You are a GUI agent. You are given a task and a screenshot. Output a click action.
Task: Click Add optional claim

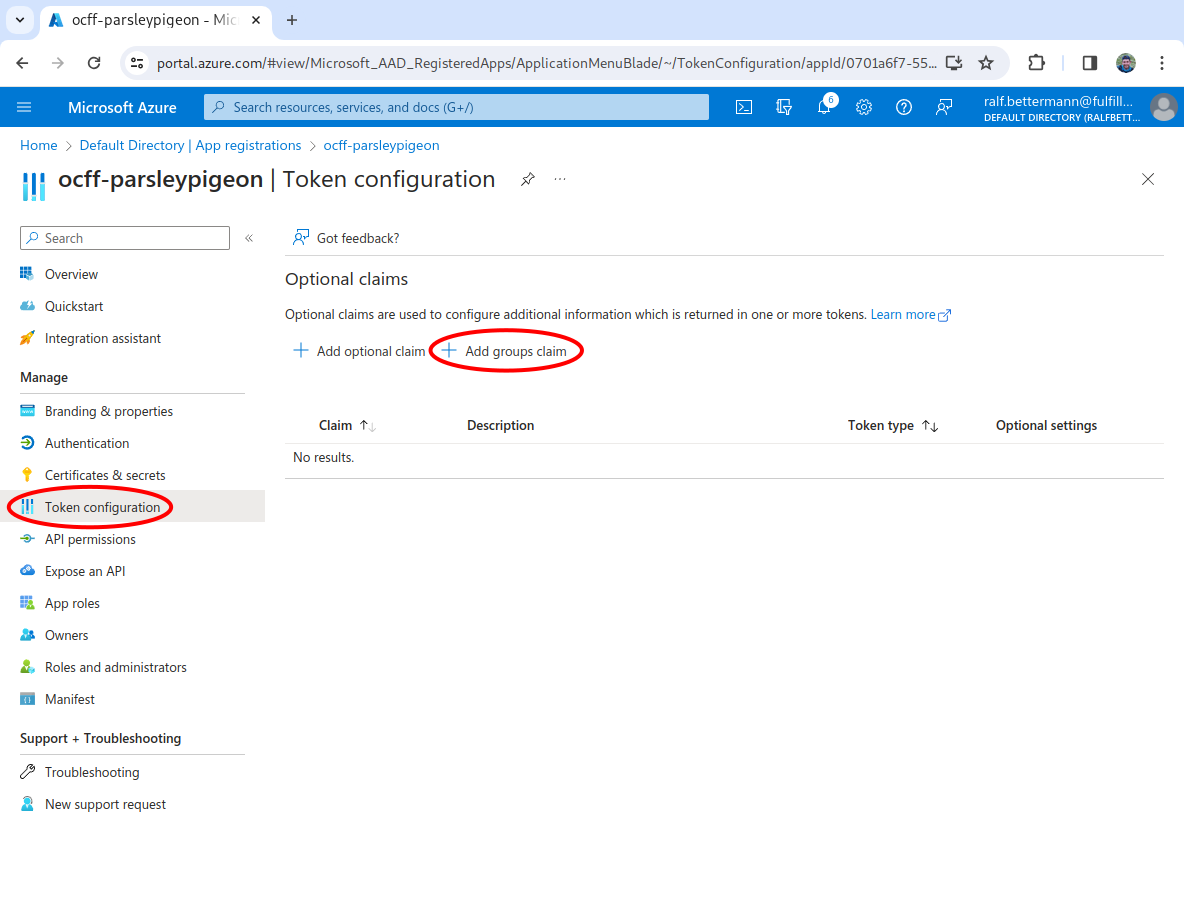[359, 351]
